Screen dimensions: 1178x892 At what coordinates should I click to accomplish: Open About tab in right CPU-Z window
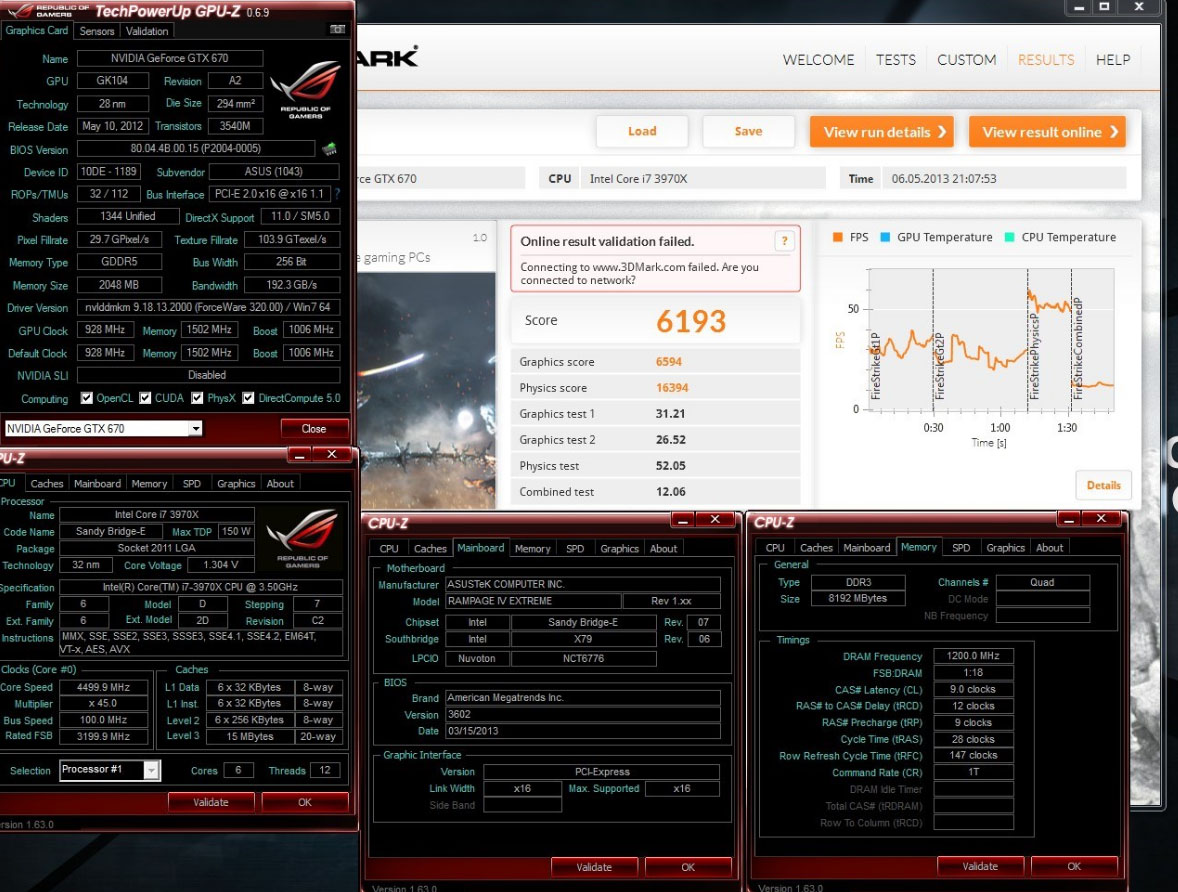tap(1050, 548)
